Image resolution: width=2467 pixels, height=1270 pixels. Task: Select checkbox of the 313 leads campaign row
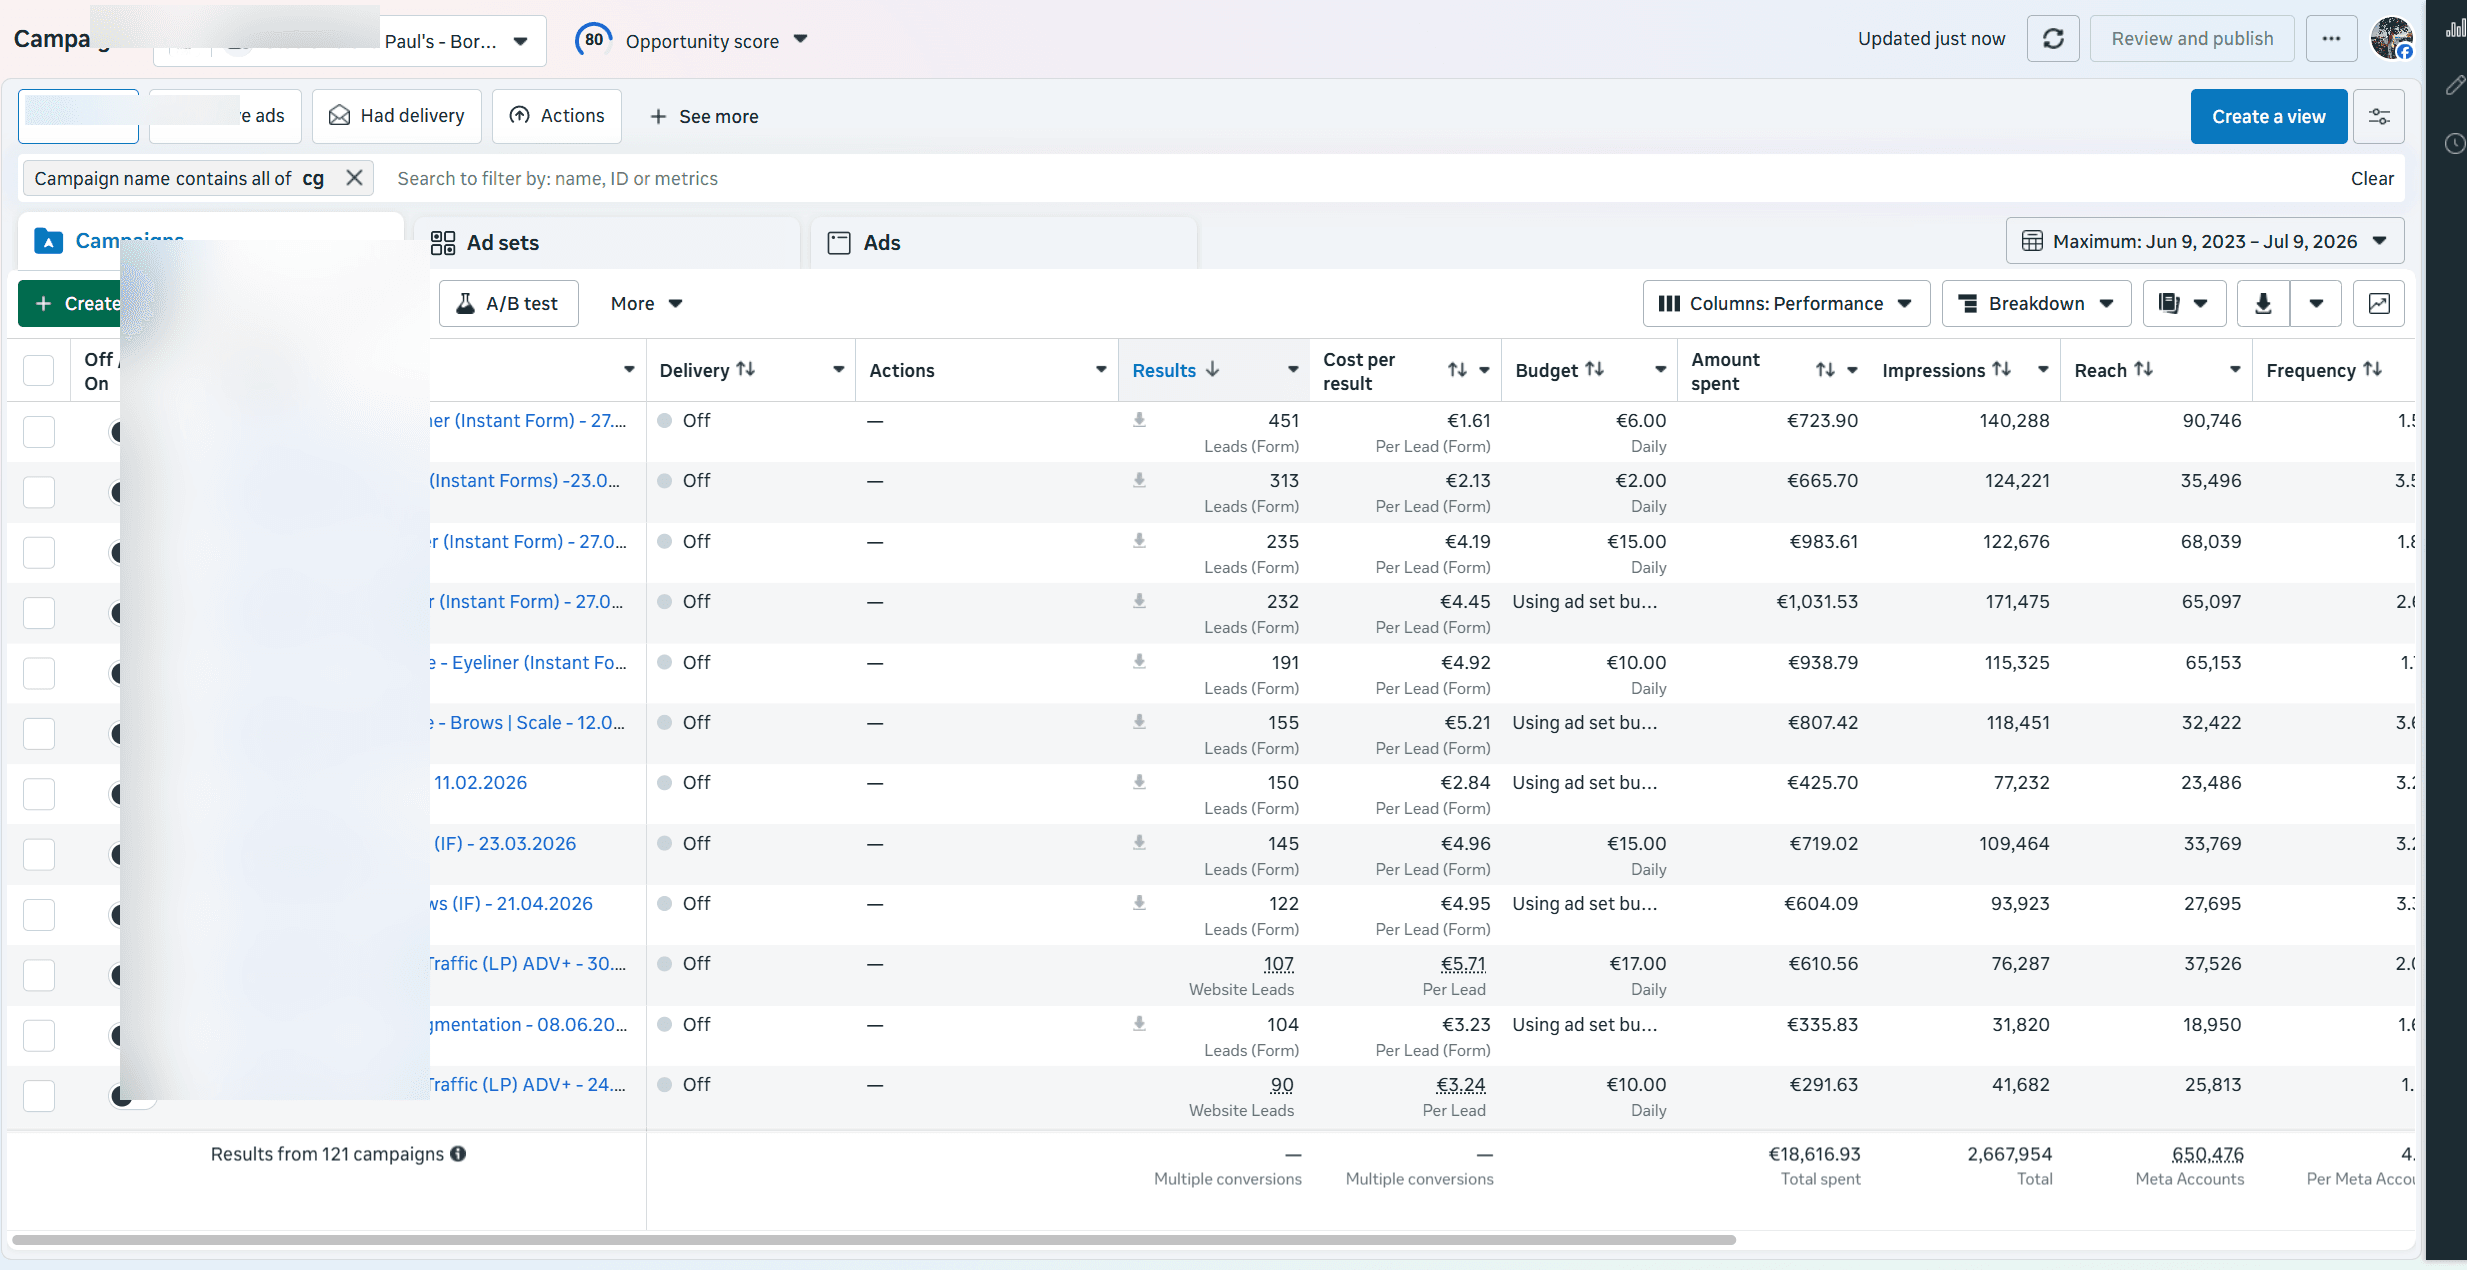click(x=39, y=492)
